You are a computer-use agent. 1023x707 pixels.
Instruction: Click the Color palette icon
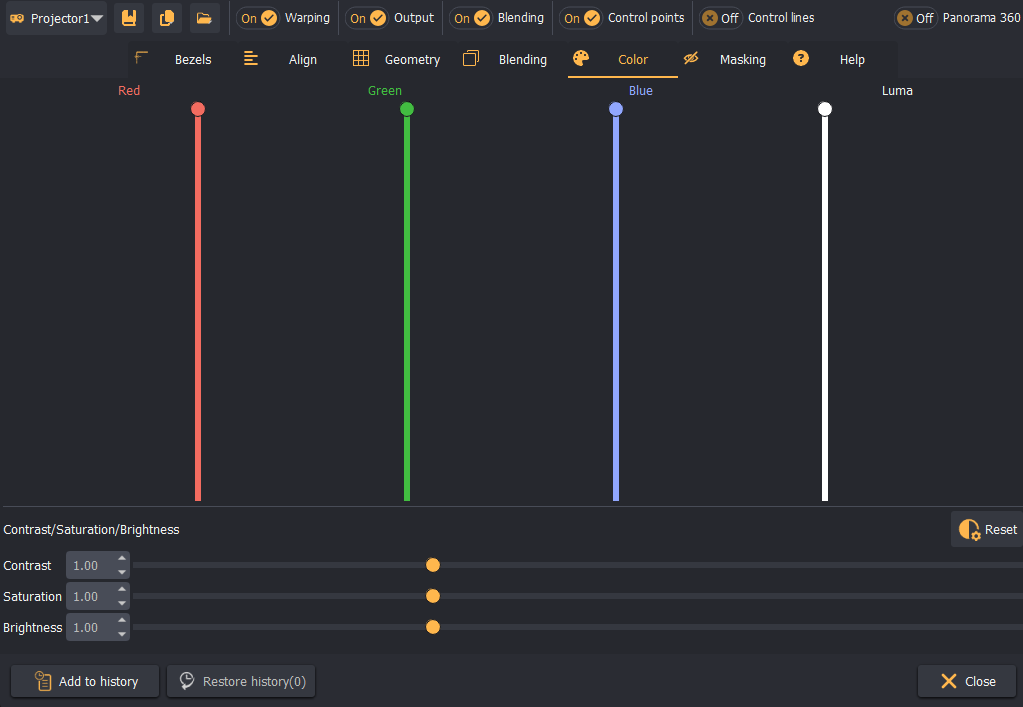581,58
